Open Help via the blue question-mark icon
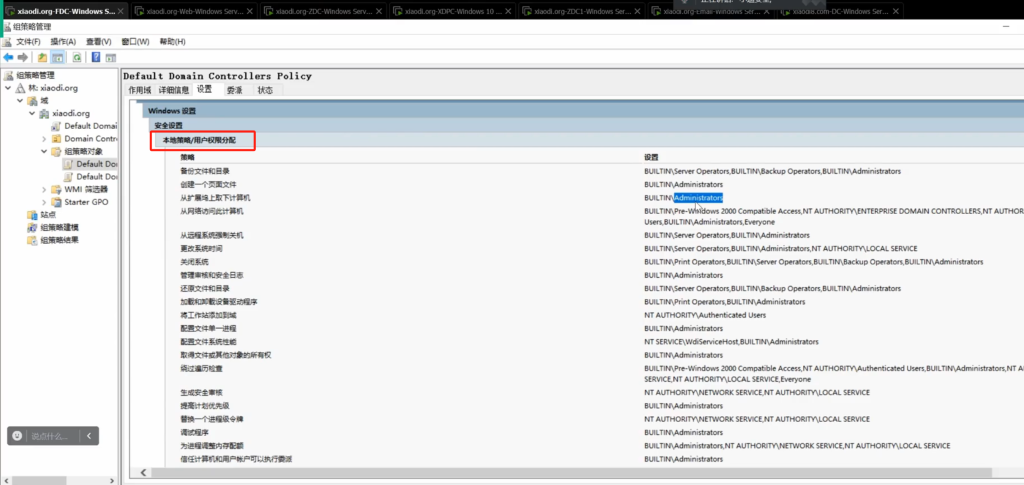This screenshot has height=485, width=1024. pyautogui.click(x=96, y=57)
